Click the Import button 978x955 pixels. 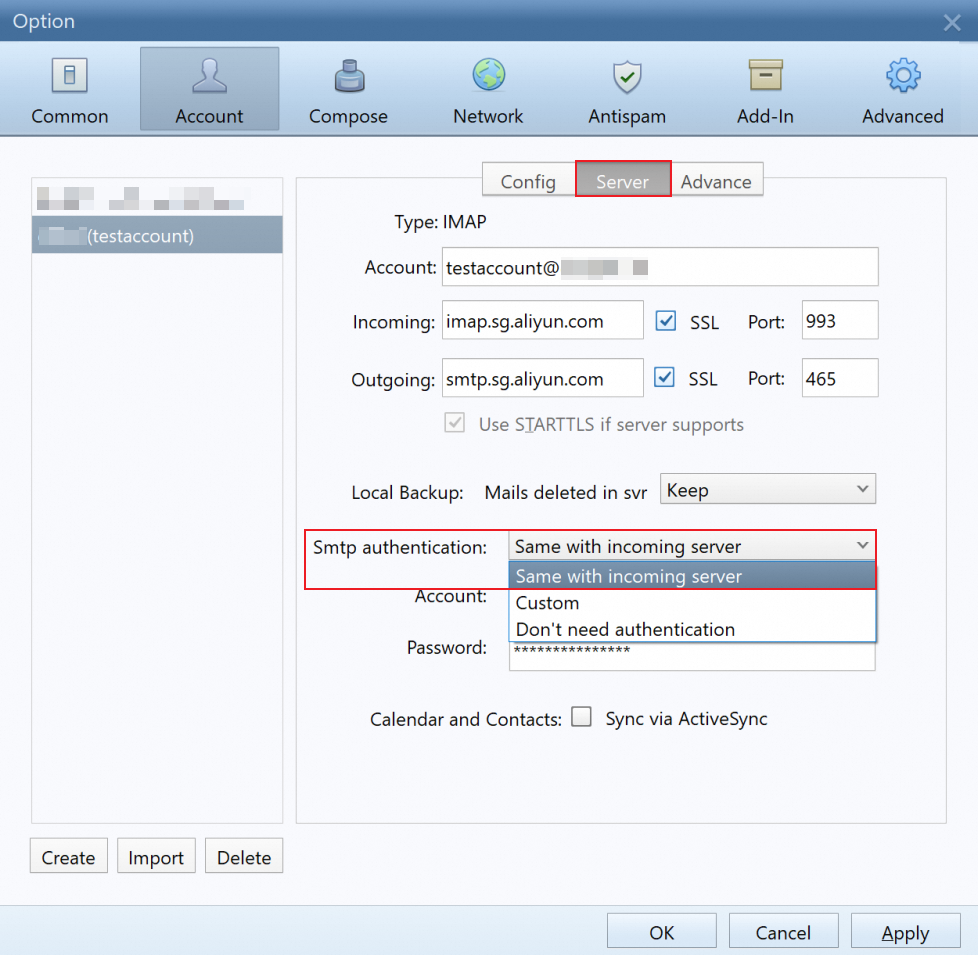coord(156,856)
